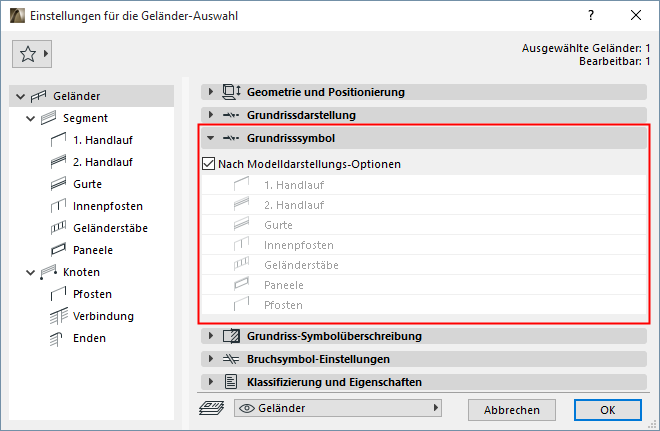Select Paneele in the sidebar tree
660x431 pixels.
92,250
